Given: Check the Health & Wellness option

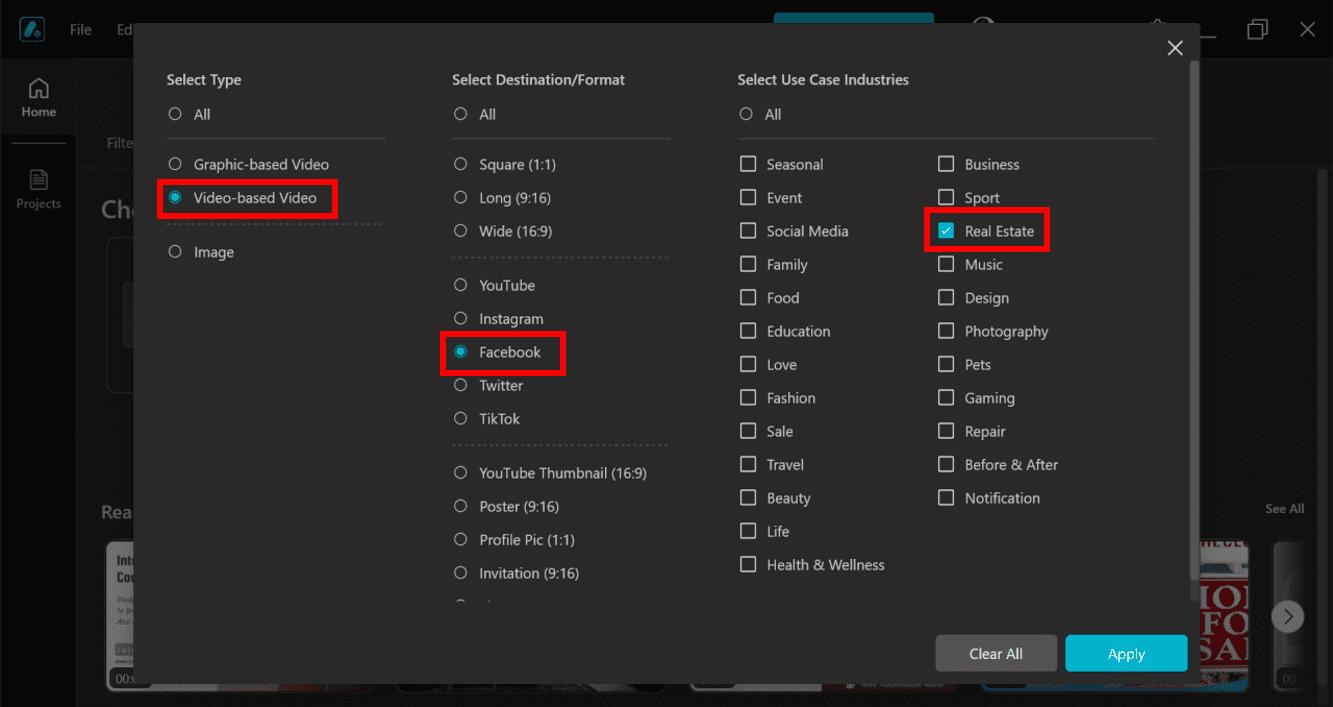Looking at the screenshot, I should coord(748,565).
